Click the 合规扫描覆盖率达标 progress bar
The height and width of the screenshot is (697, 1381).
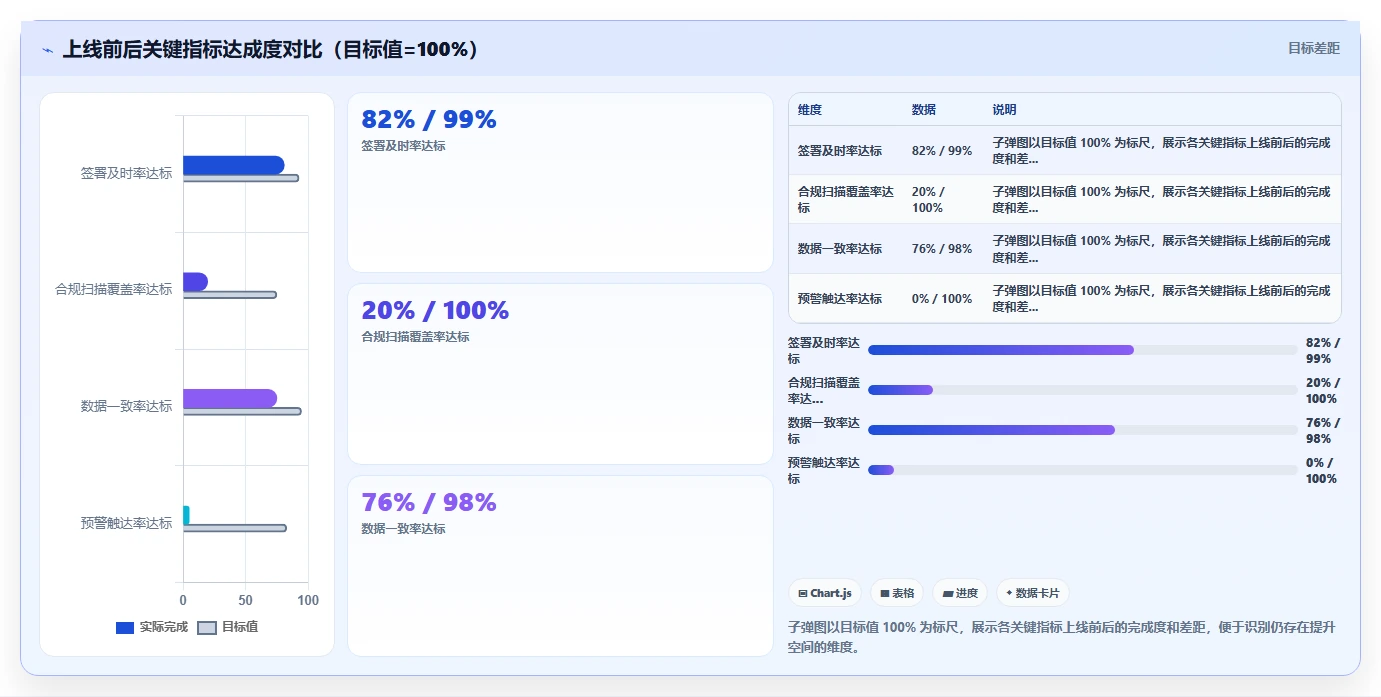(x=1083, y=390)
